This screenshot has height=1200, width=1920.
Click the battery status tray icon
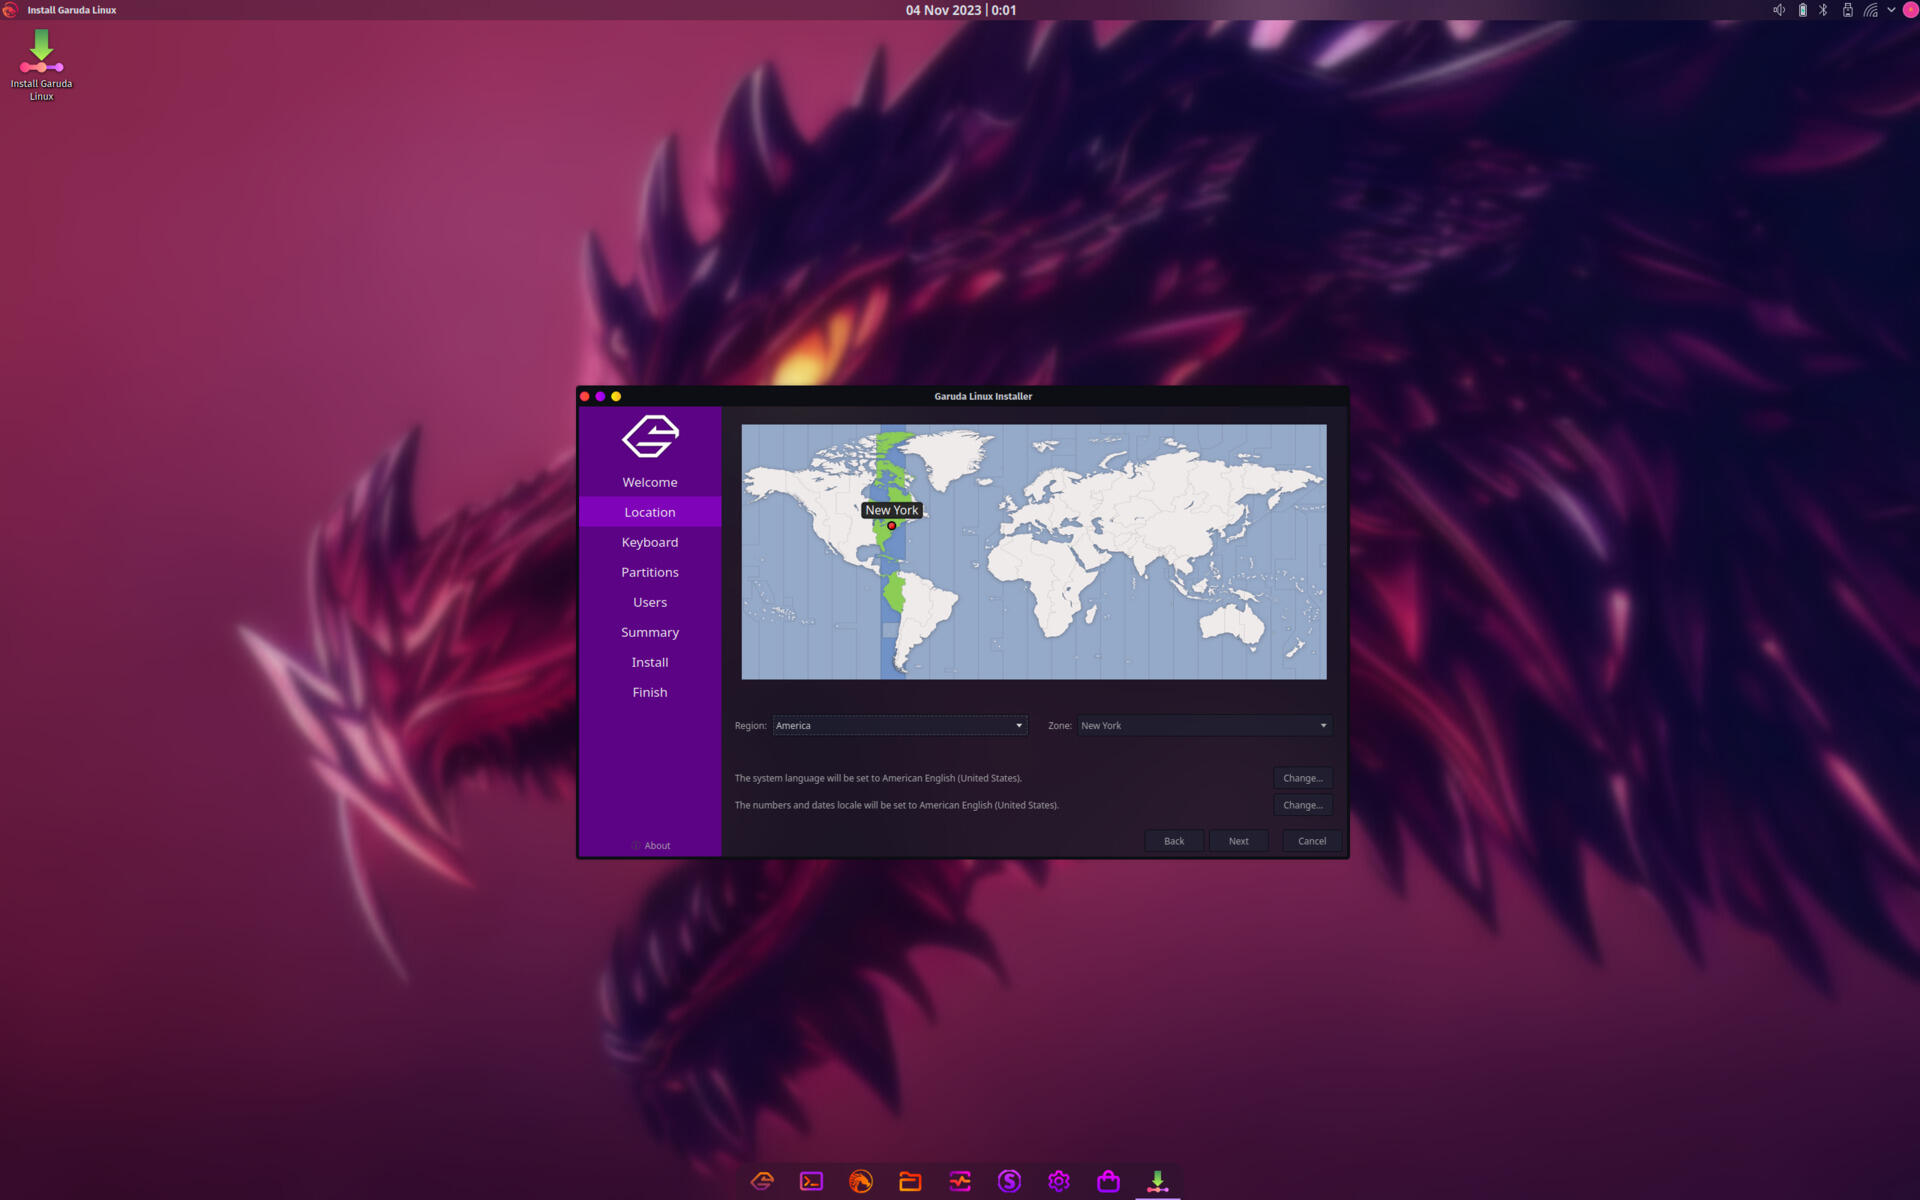tap(1802, 10)
